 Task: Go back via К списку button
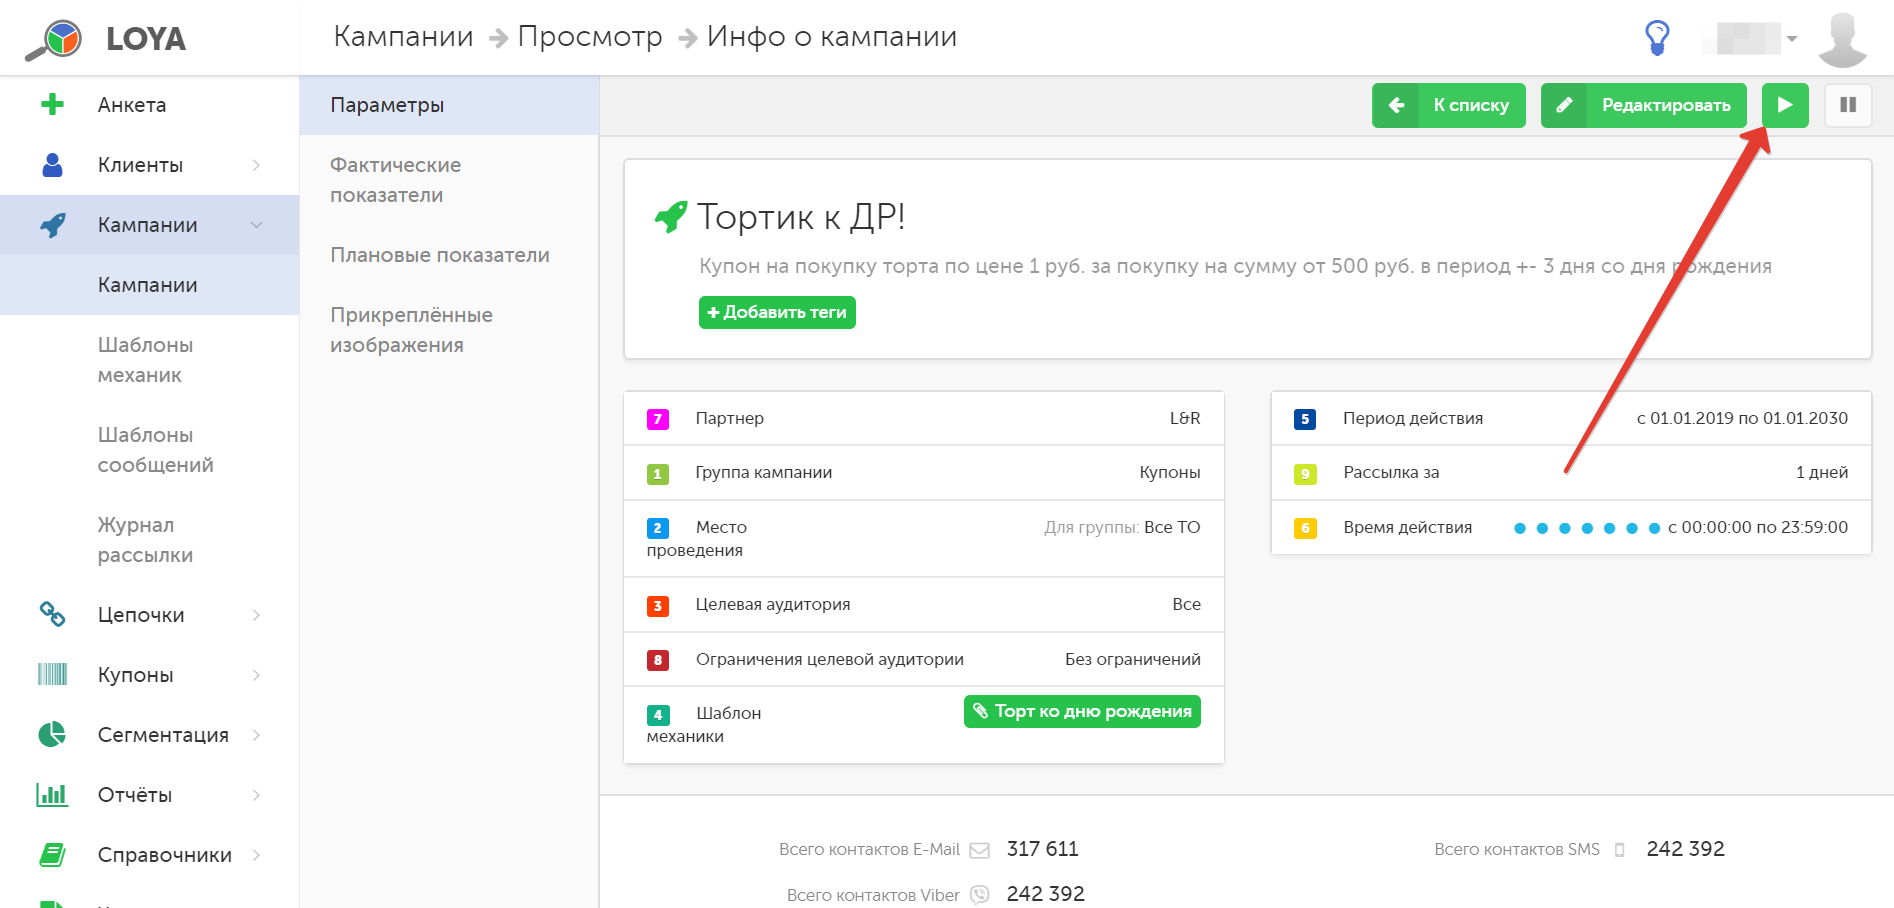1449,105
